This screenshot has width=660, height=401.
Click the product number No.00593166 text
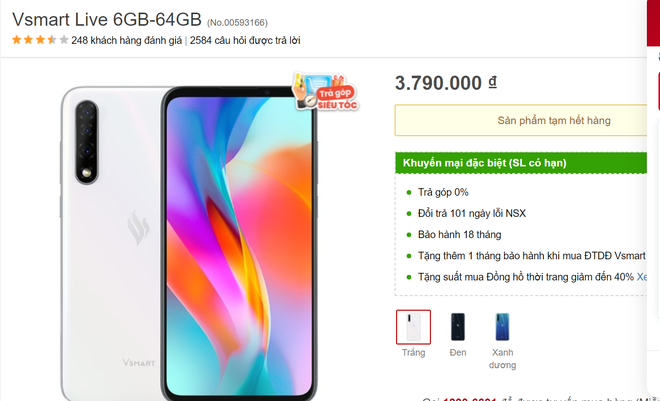[x=237, y=23]
